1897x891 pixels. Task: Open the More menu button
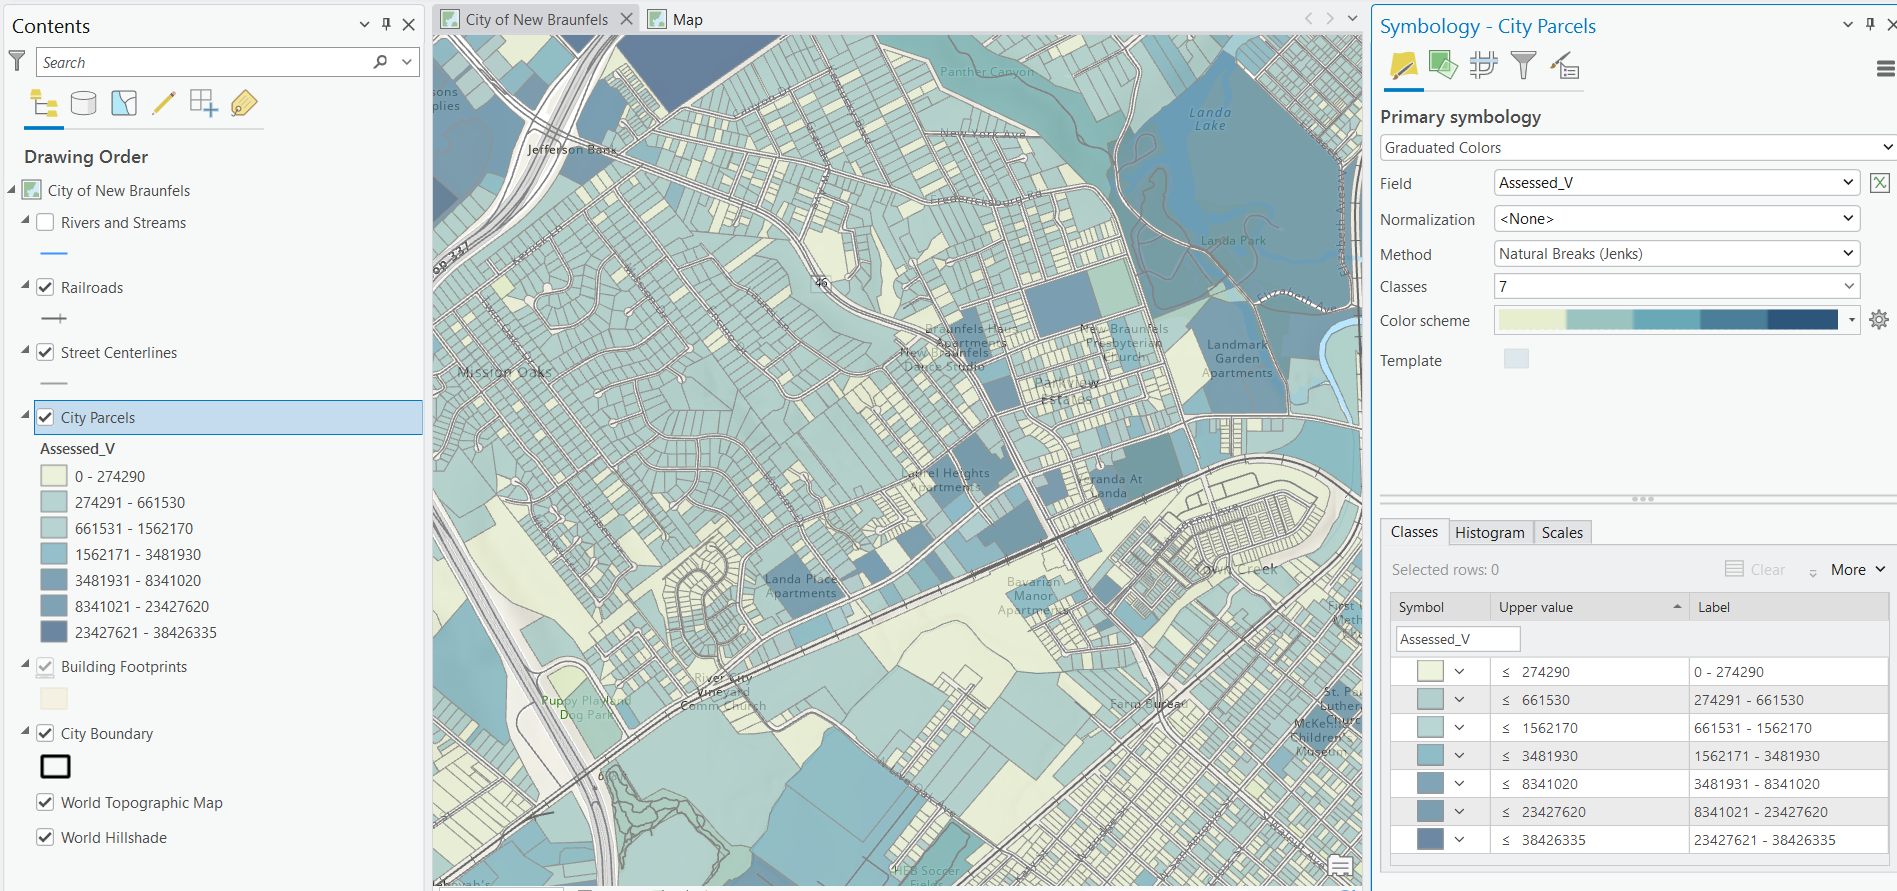click(1857, 570)
